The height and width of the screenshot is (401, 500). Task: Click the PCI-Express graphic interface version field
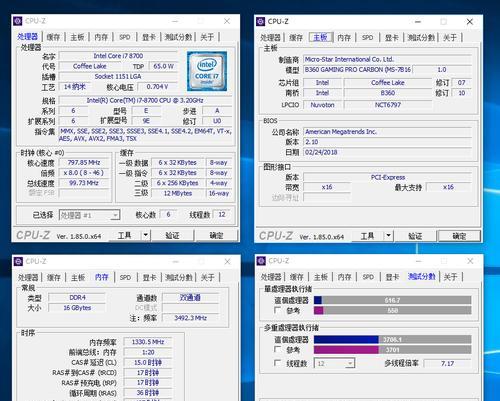(388, 177)
